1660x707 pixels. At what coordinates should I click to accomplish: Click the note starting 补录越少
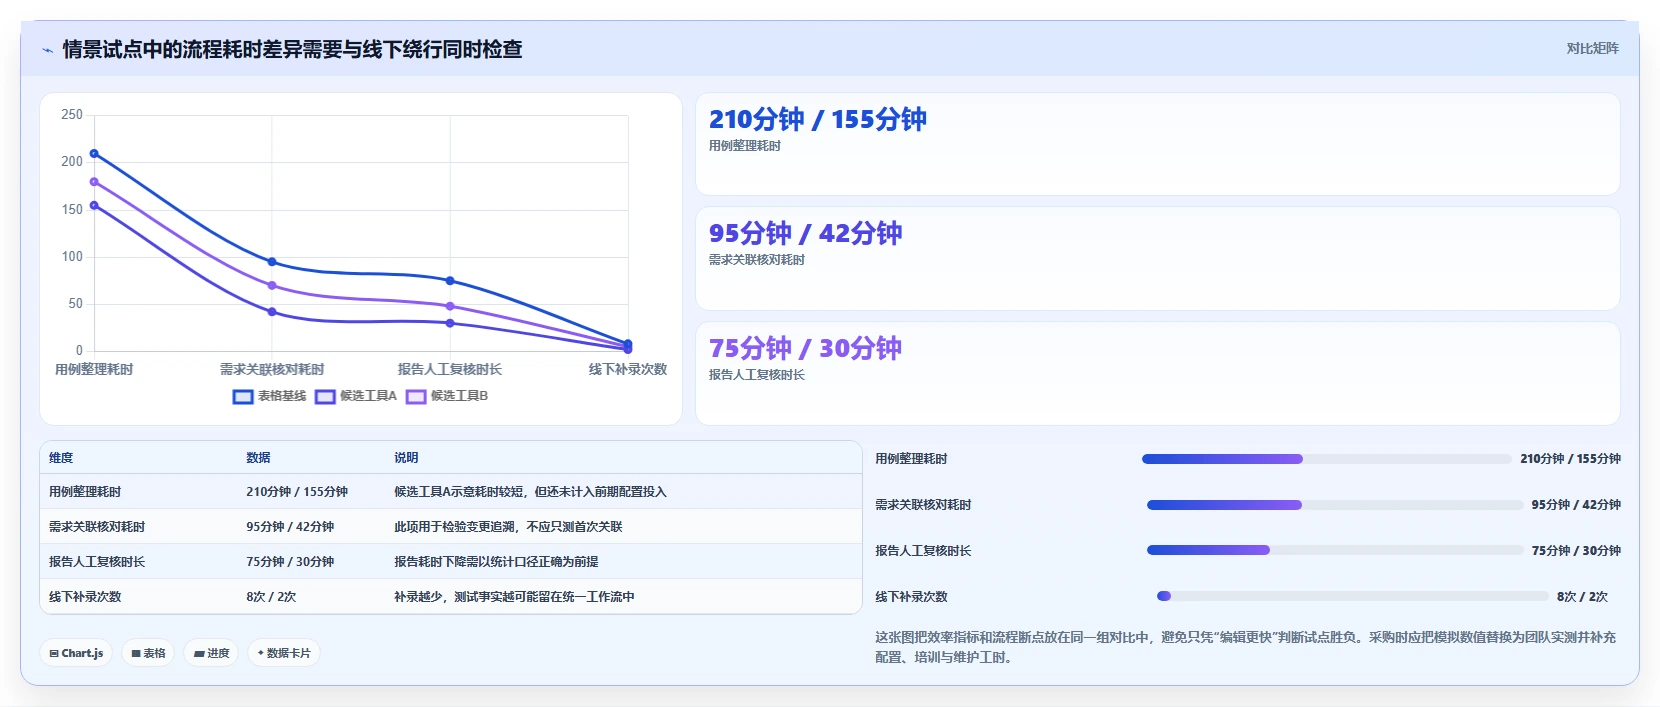[x=514, y=597]
